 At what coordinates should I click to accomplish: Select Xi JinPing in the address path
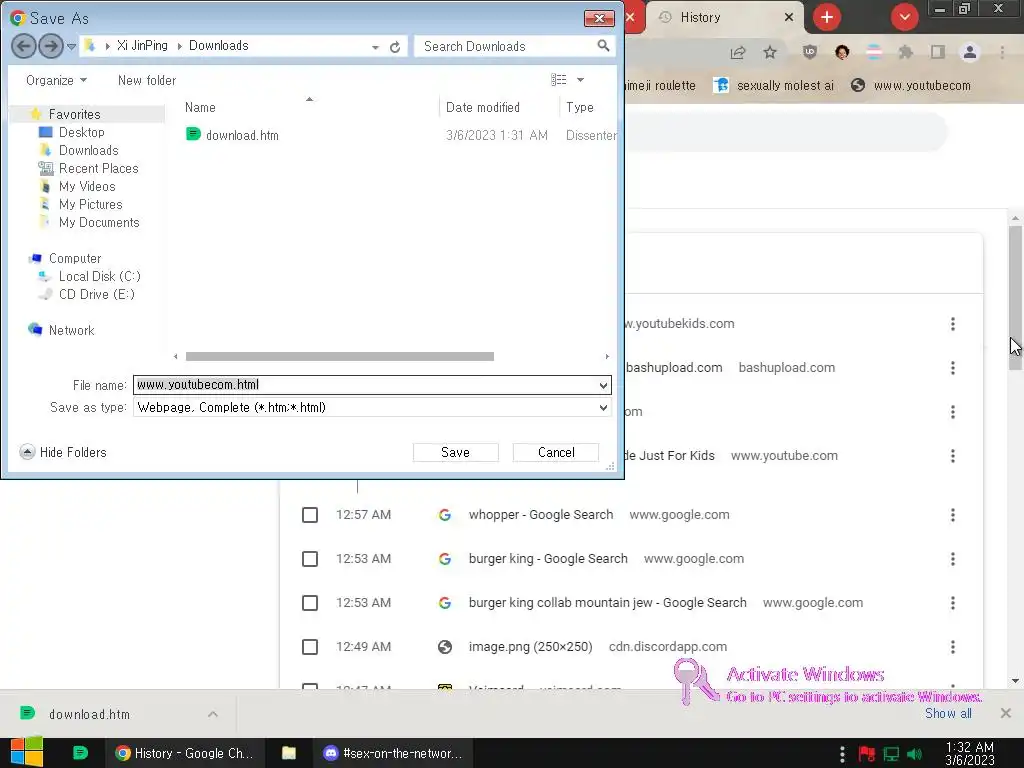coord(142,46)
